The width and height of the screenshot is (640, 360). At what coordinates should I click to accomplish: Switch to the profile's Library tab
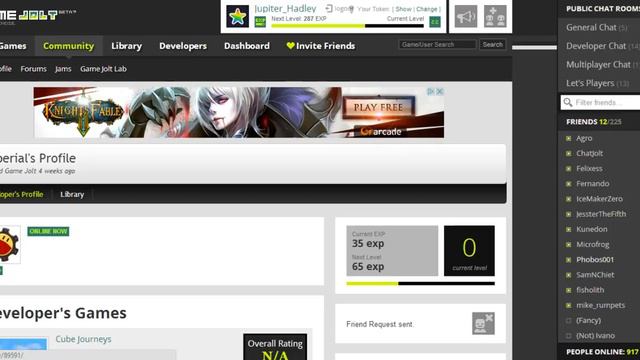click(x=72, y=194)
